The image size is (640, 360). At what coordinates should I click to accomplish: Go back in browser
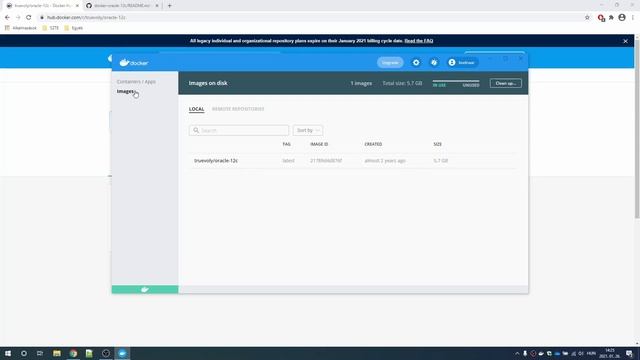(x=7, y=18)
